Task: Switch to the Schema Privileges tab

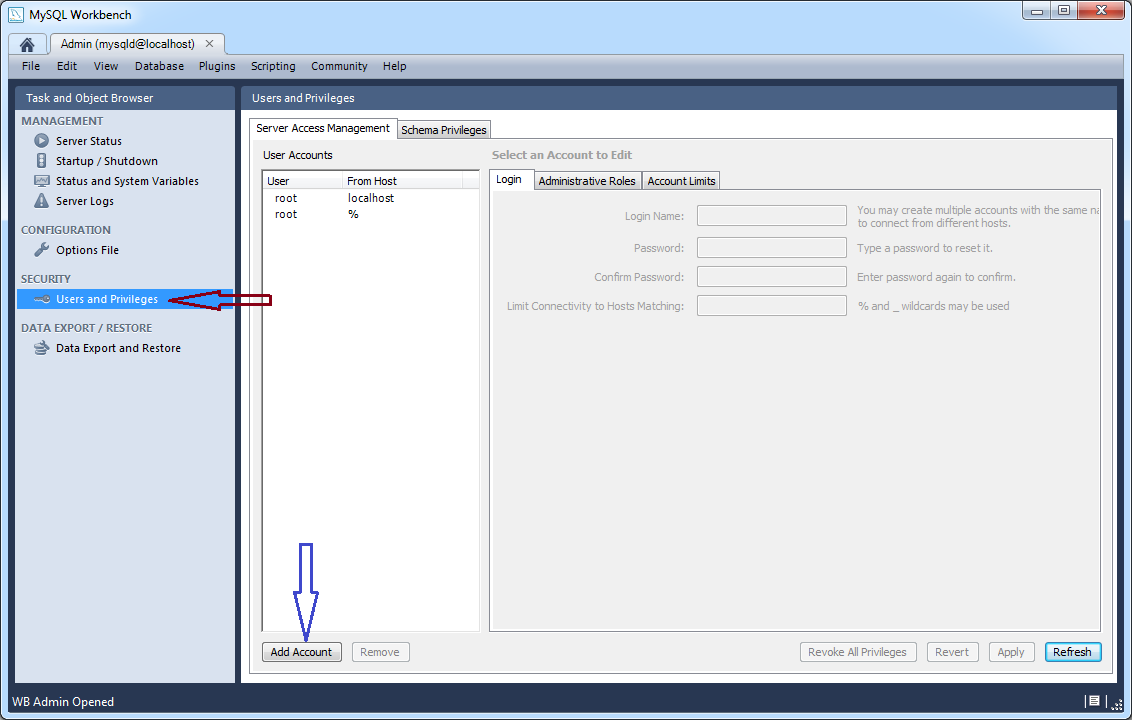Action: tap(444, 129)
